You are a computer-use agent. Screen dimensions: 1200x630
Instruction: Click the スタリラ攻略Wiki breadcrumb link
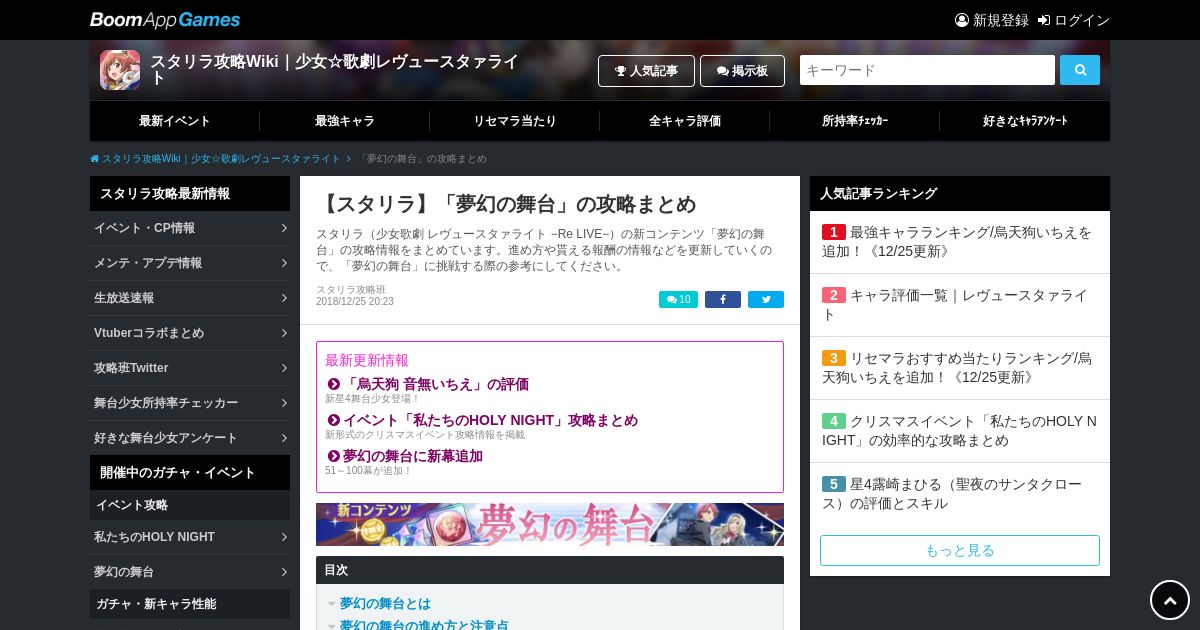[221, 159]
